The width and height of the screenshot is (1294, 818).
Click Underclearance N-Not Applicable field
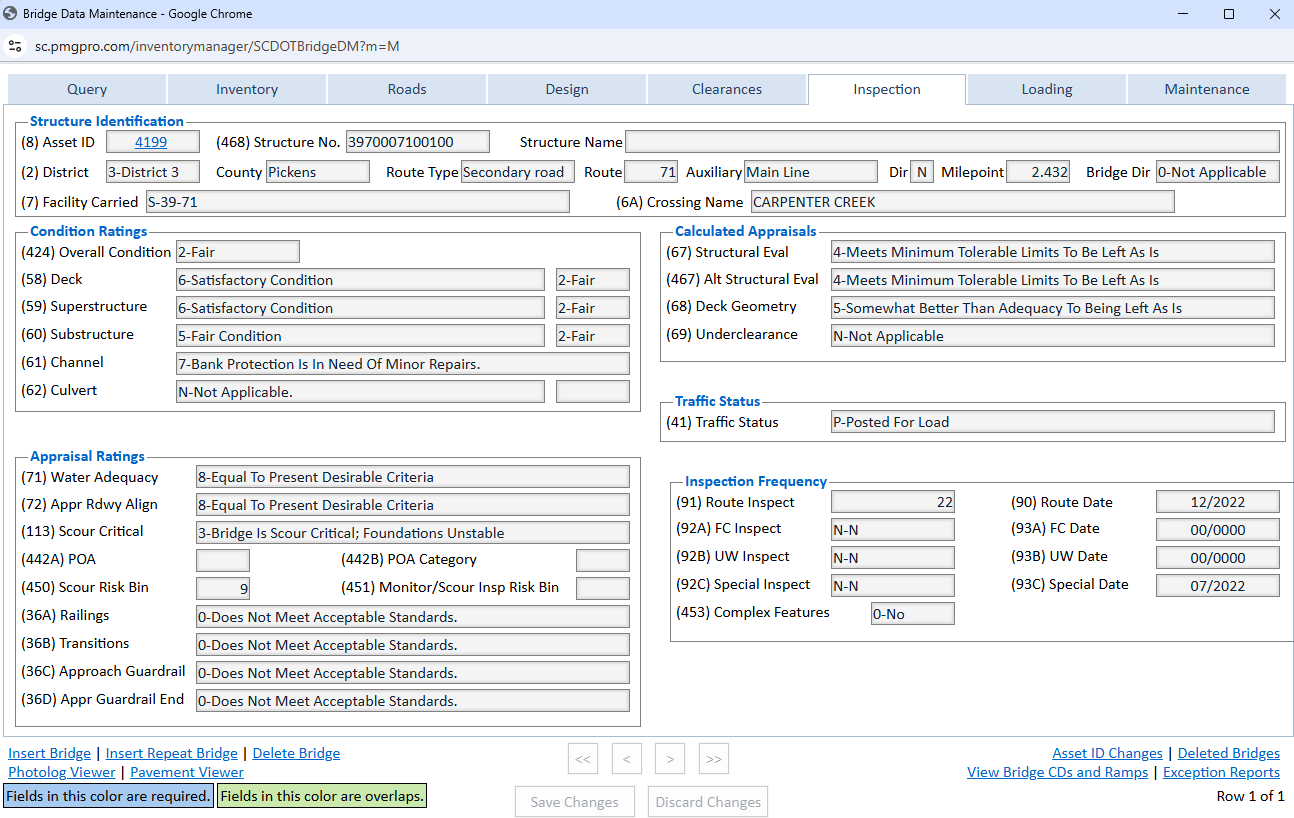pyautogui.click(x=1053, y=336)
